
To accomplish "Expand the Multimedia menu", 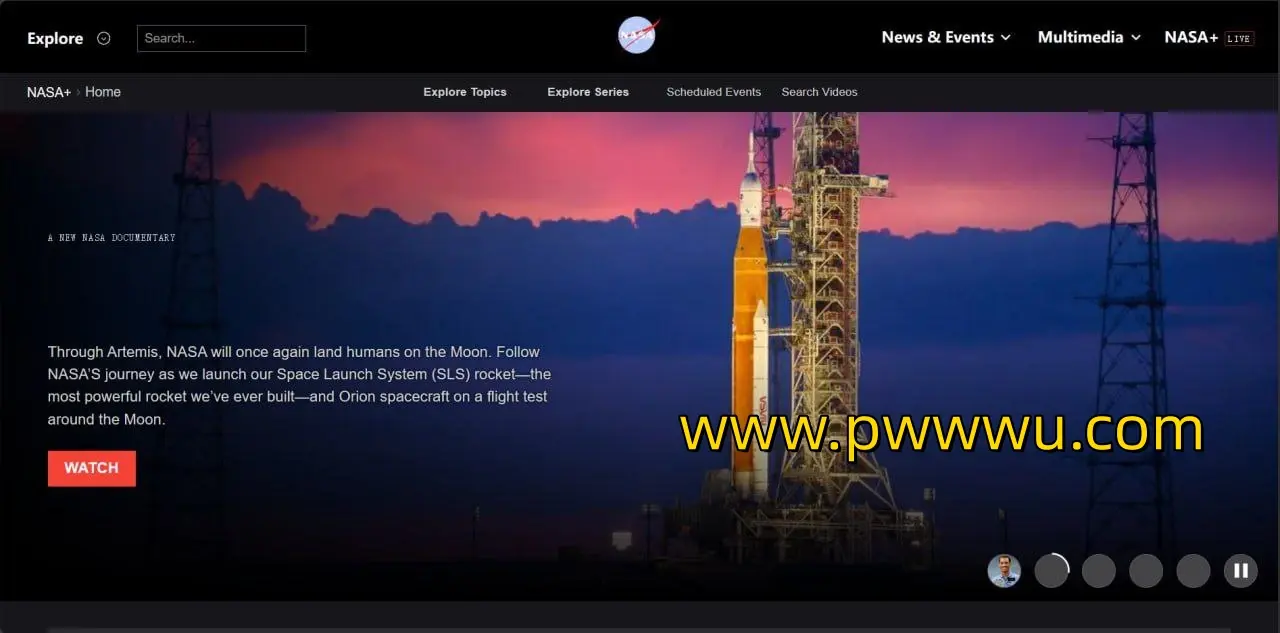I will coord(1088,37).
